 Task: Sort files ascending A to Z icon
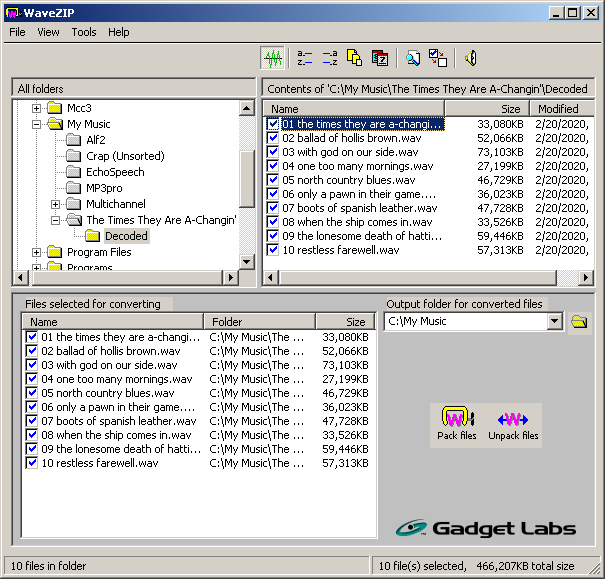[304, 58]
